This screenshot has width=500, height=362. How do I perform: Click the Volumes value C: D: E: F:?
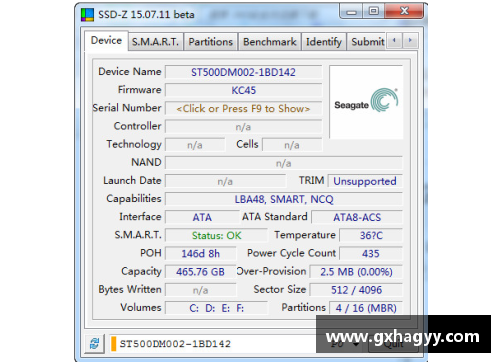coord(216,308)
